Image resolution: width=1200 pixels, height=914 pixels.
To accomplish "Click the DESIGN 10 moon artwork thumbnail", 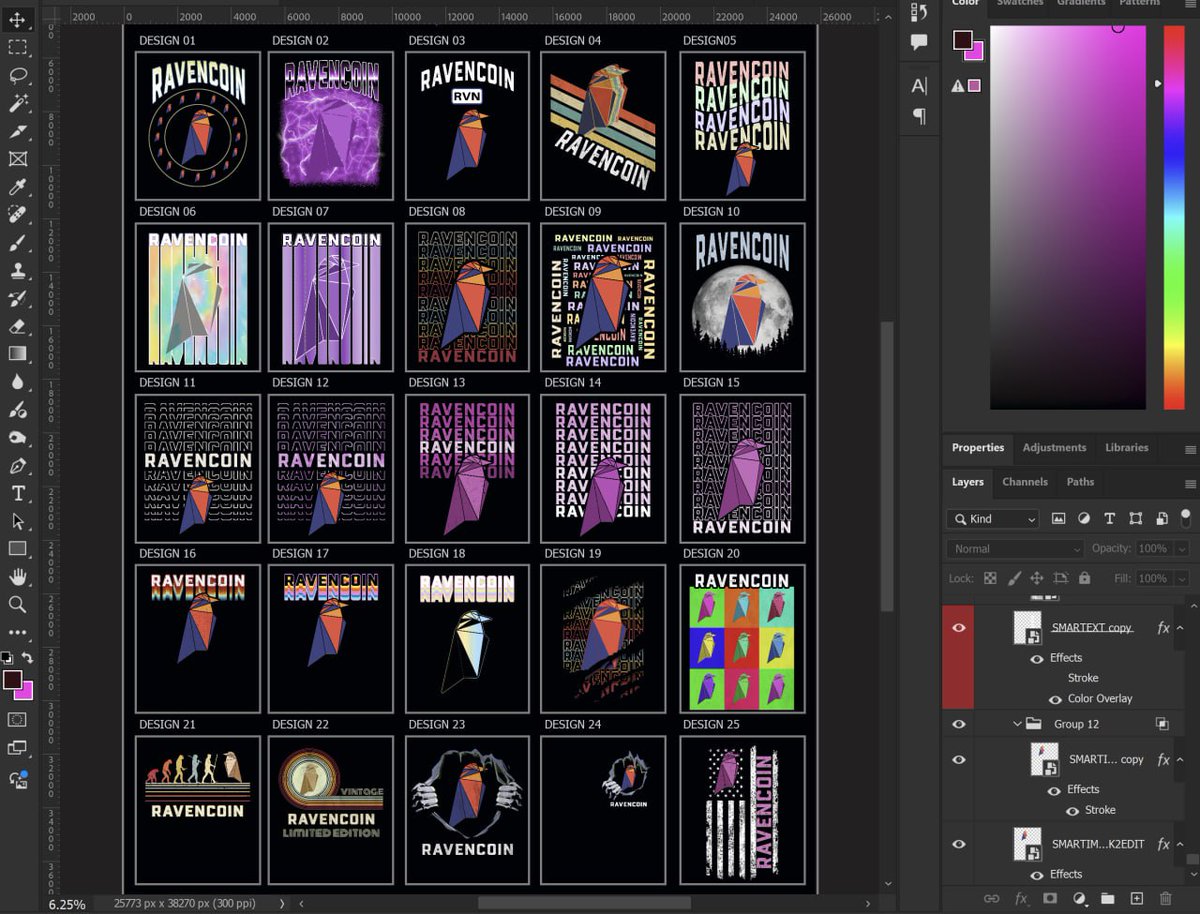I will point(742,298).
